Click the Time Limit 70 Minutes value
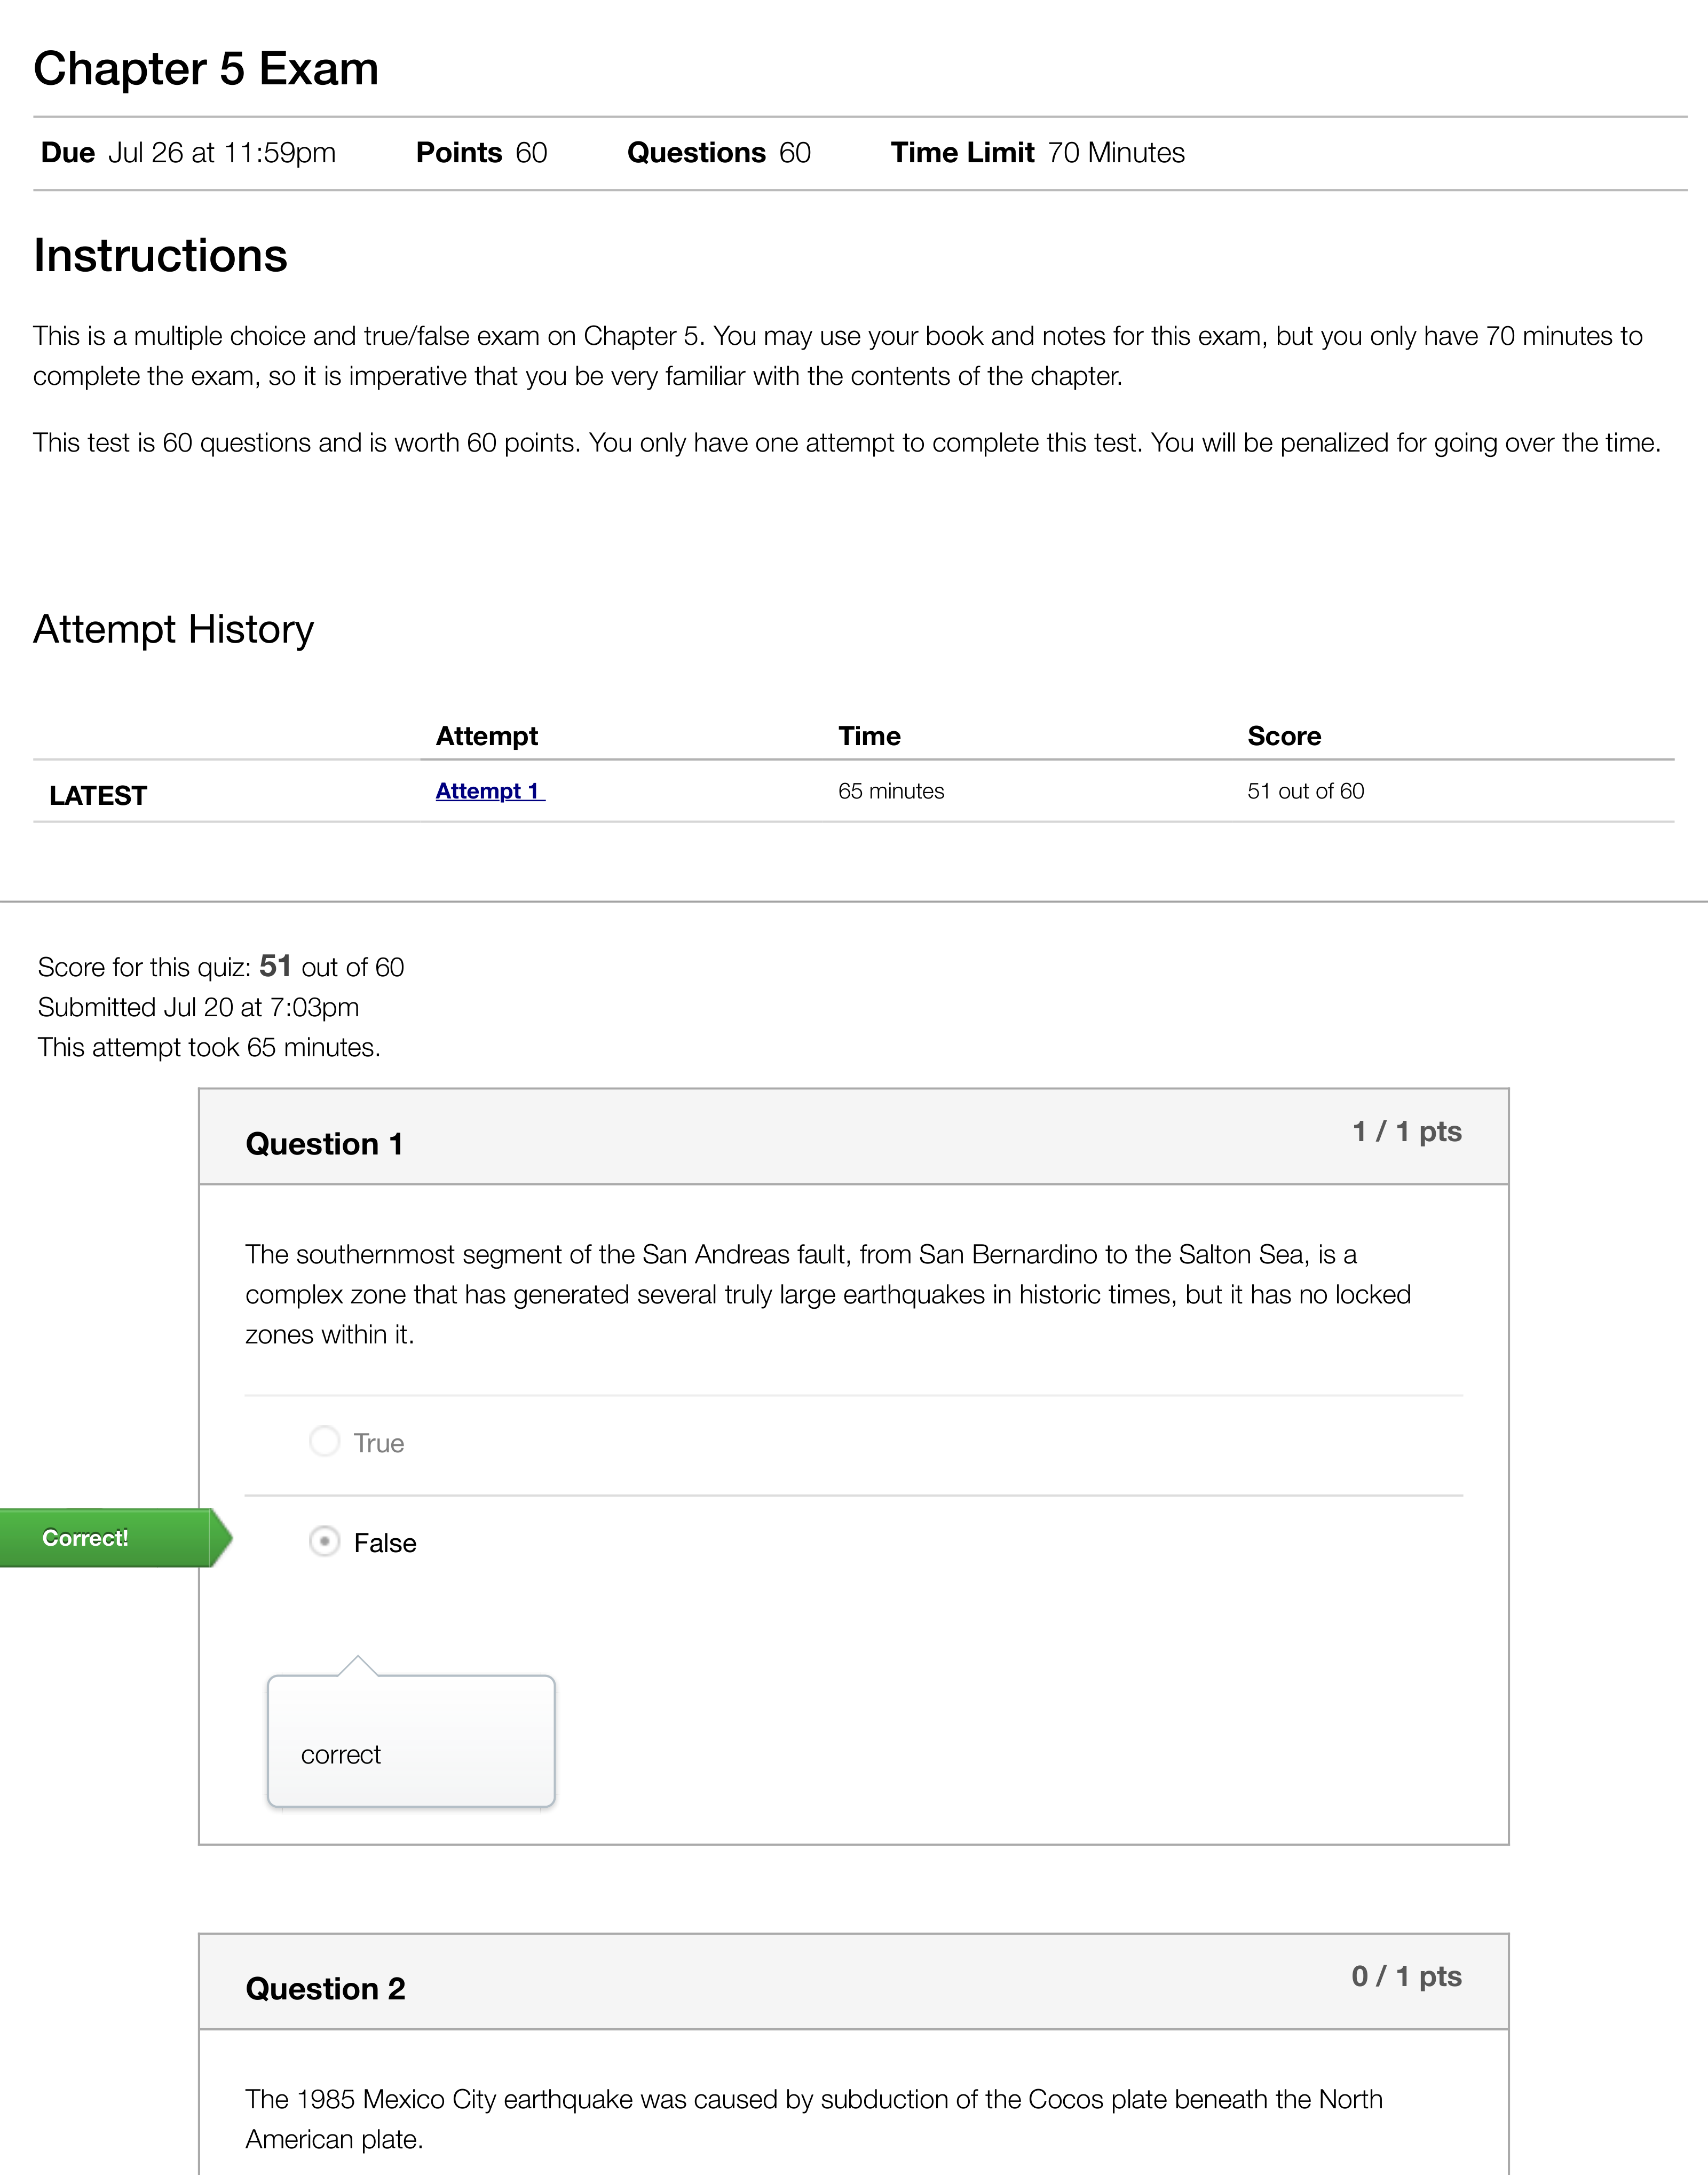1708x2175 pixels. 1038,153
